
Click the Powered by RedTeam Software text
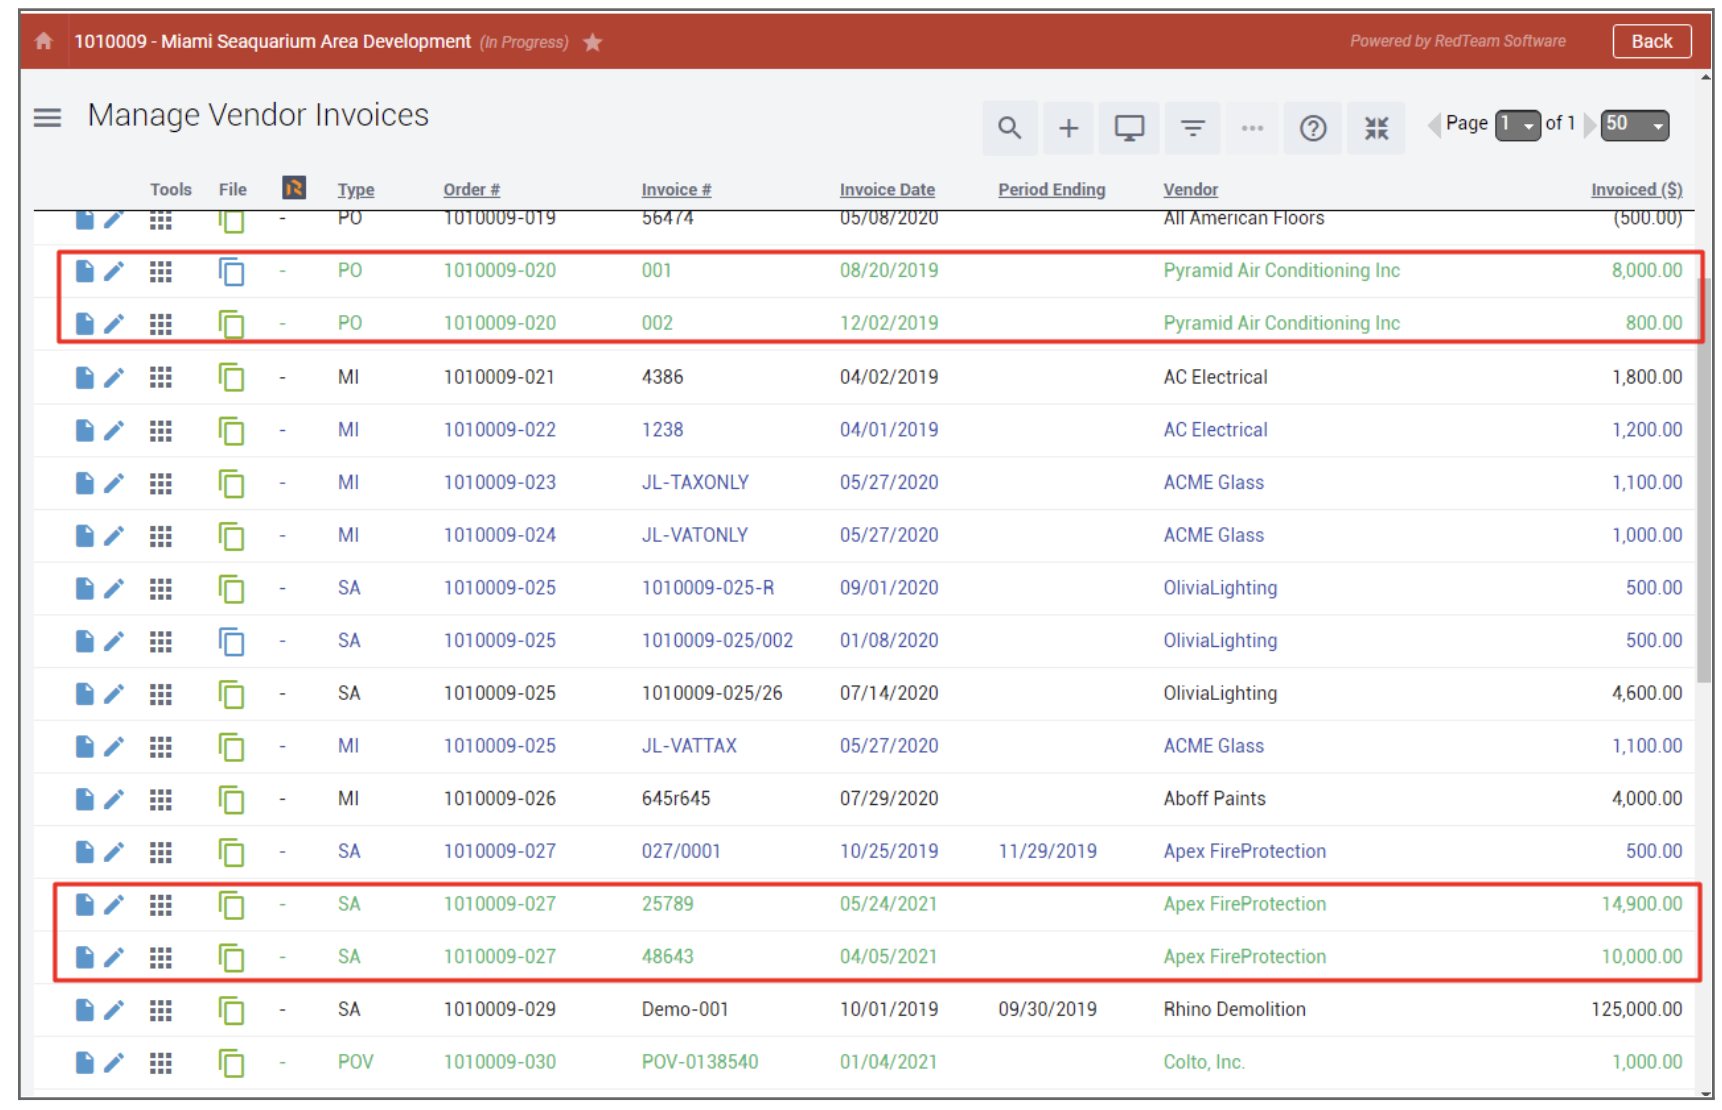pos(1457,41)
